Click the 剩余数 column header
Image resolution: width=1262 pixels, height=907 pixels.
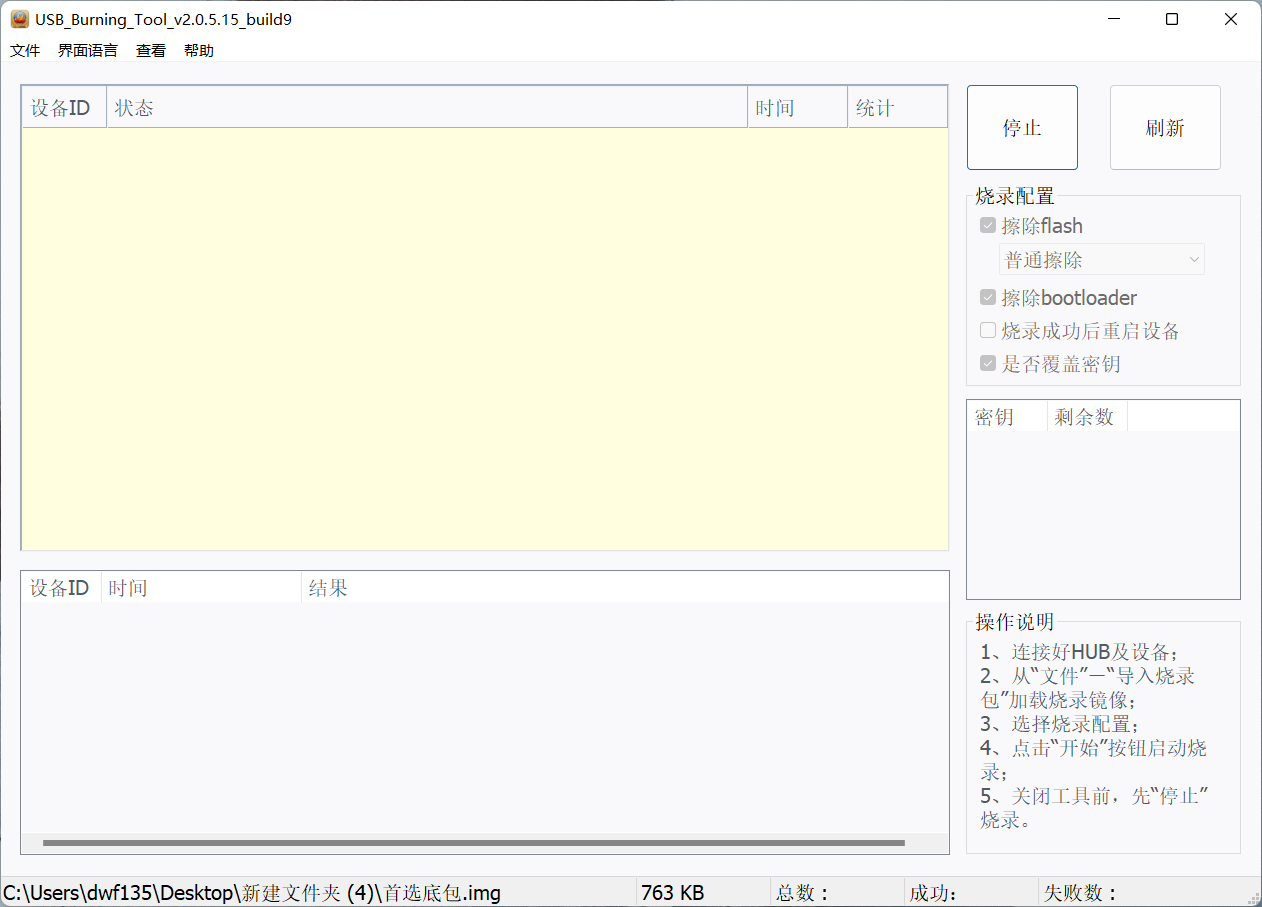click(x=1087, y=417)
